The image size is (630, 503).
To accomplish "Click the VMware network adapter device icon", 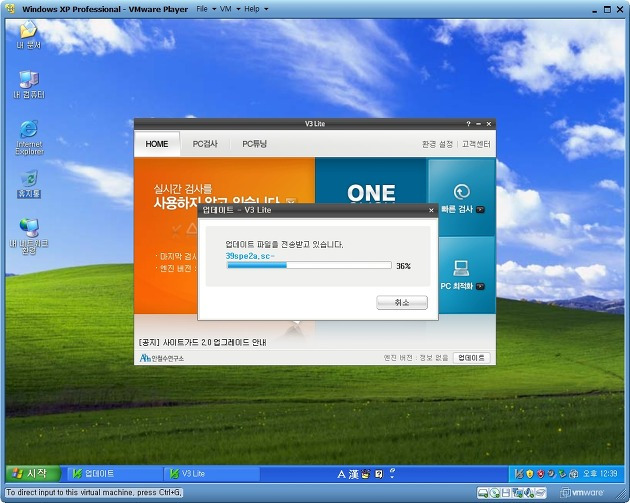I will [518, 493].
